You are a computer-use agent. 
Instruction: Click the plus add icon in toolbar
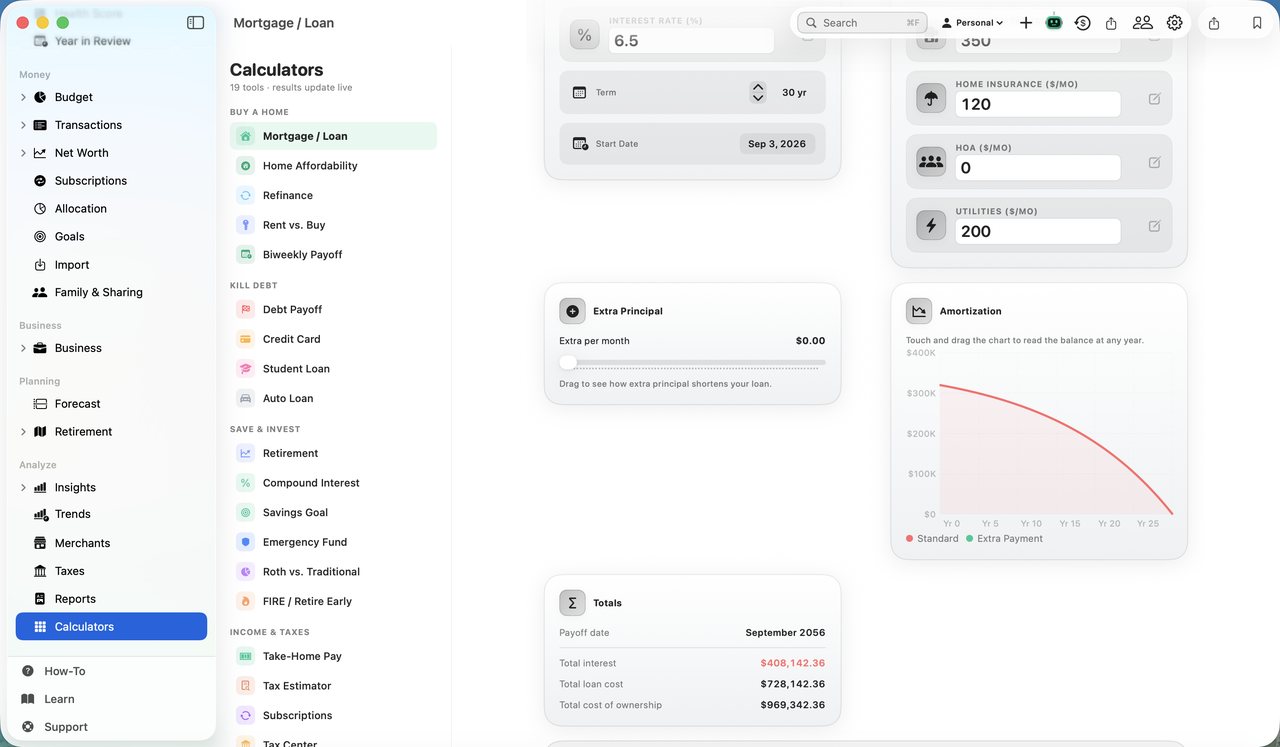[x=1026, y=22]
